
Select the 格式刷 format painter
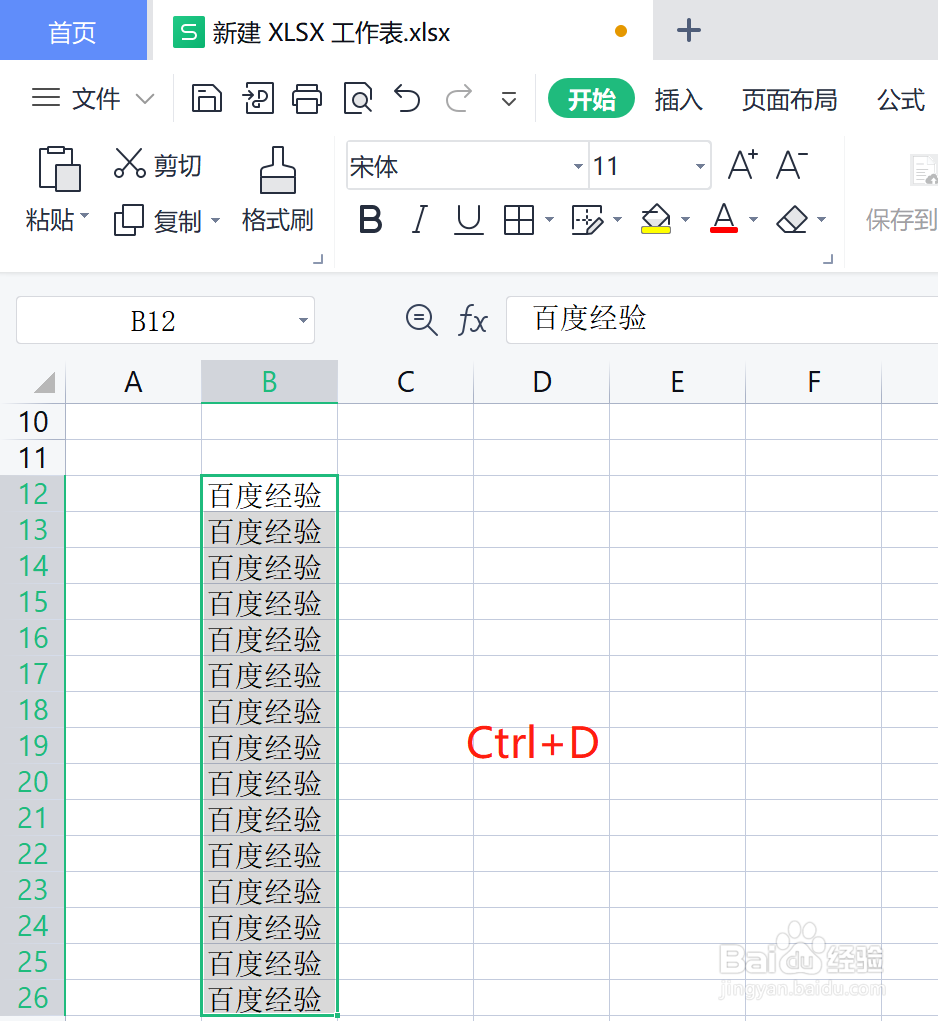(x=277, y=189)
